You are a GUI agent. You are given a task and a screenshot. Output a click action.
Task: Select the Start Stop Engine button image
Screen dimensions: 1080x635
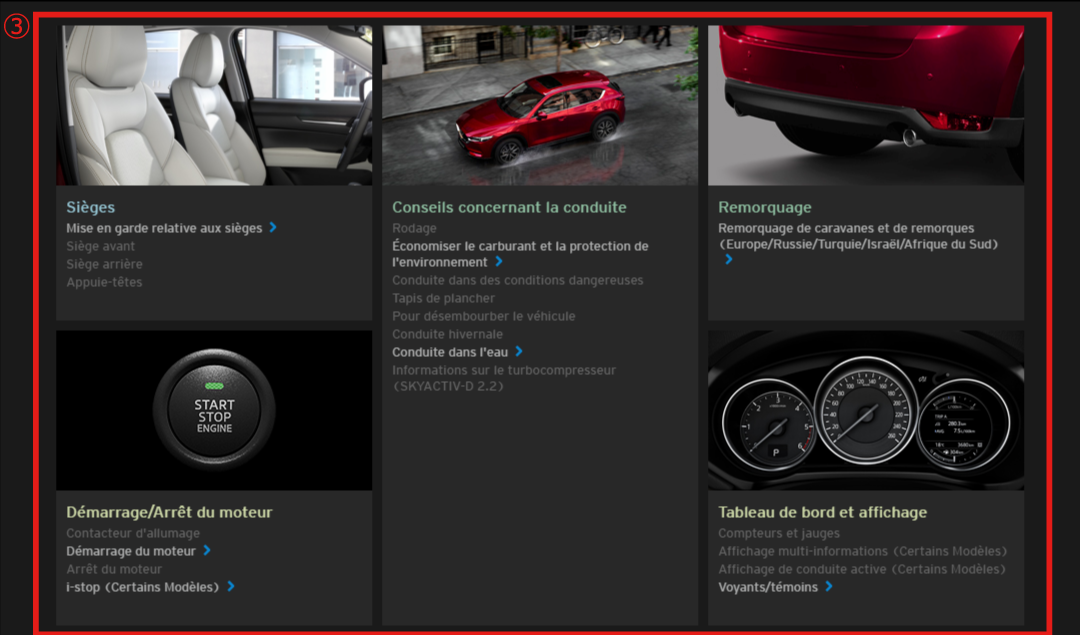click(214, 410)
